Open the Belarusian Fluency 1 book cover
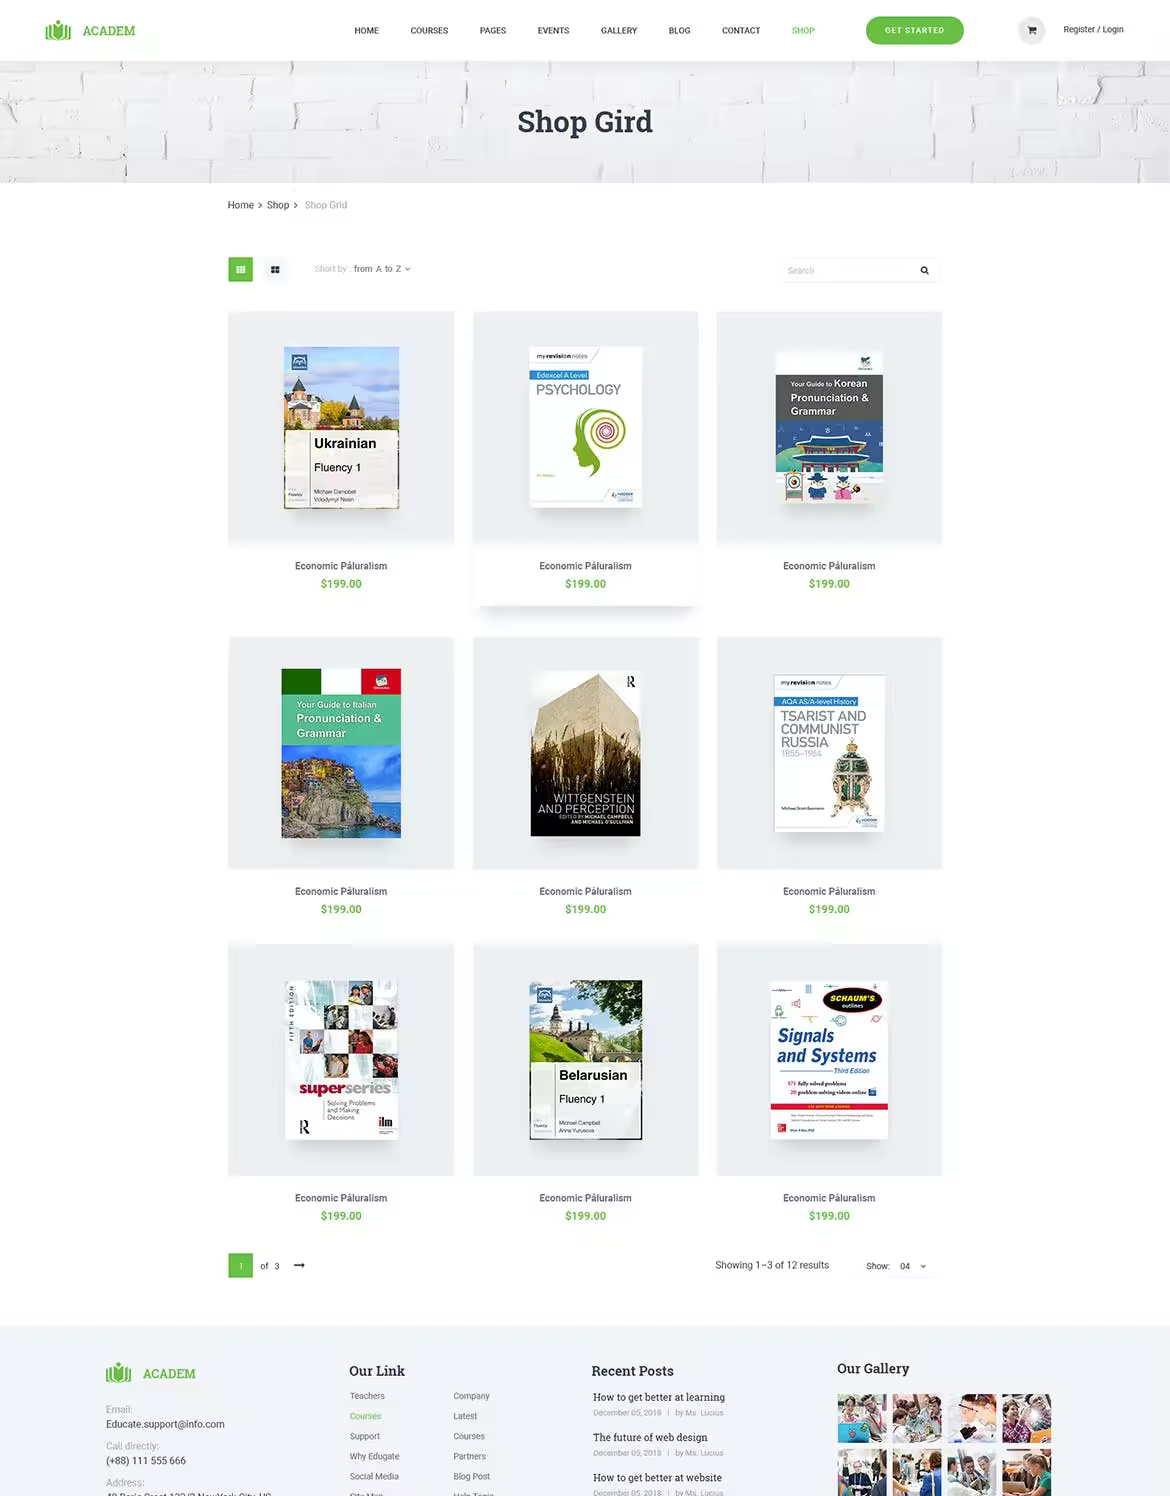The image size is (1170, 1496). (585, 1059)
